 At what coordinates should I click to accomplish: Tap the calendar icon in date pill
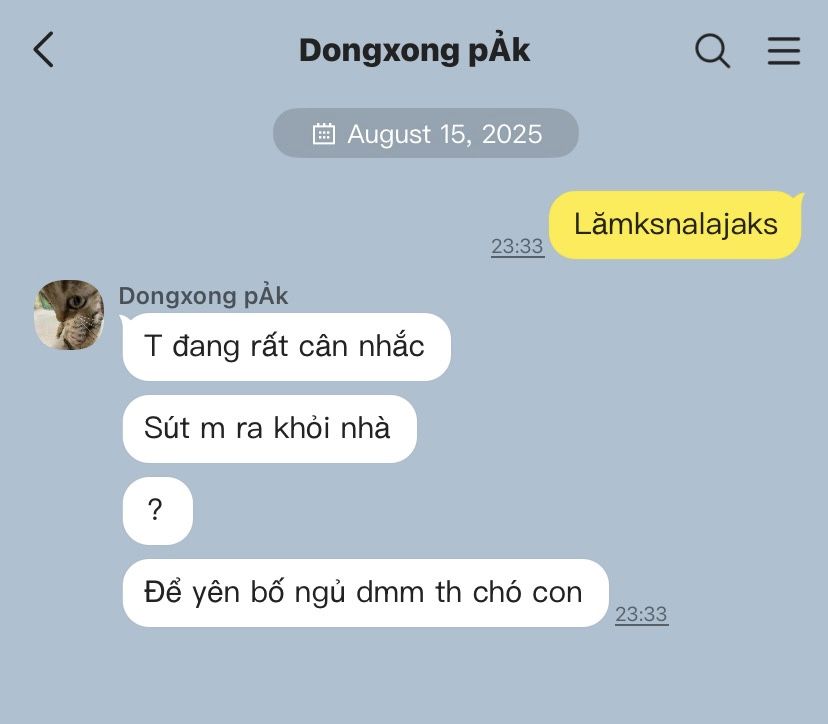pyautogui.click(x=324, y=134)
